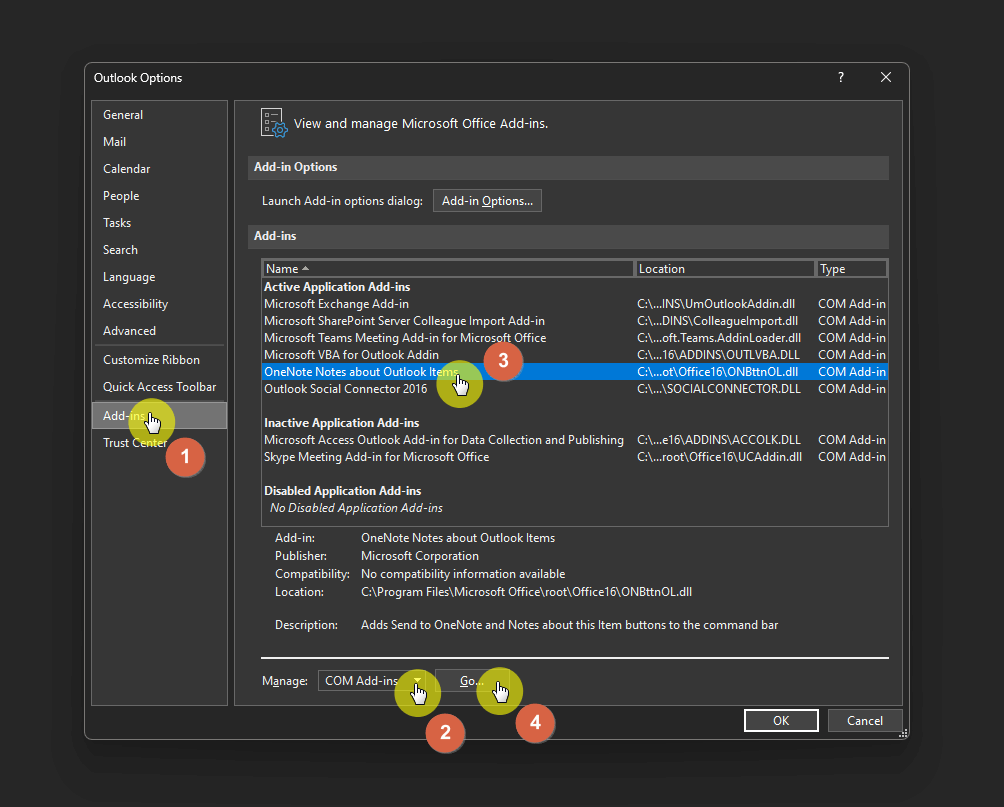
Task: Select Microsoft Teams Meeting Add-in for Microsoft Office
Action: pyautogui.click(x=574, y=338)
